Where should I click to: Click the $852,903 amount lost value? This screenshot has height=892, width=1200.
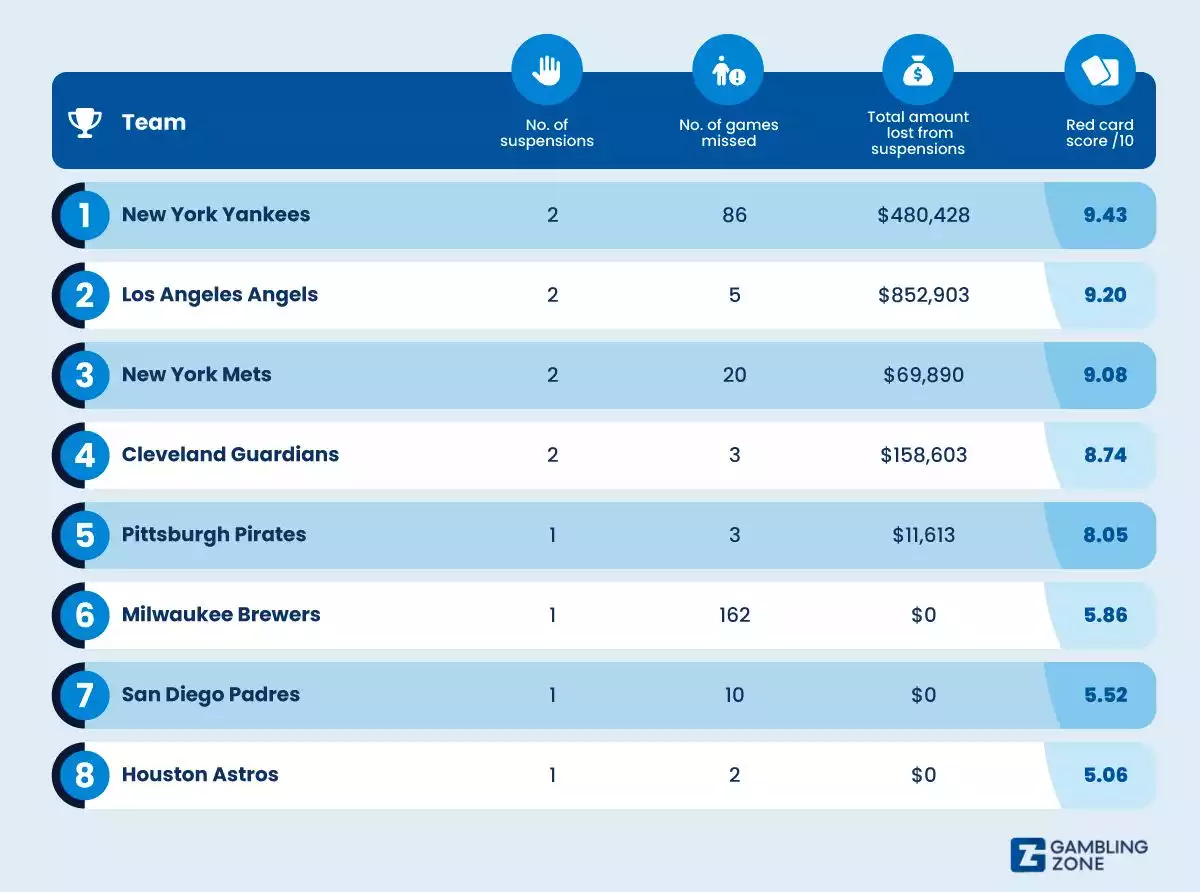point(923,295)
